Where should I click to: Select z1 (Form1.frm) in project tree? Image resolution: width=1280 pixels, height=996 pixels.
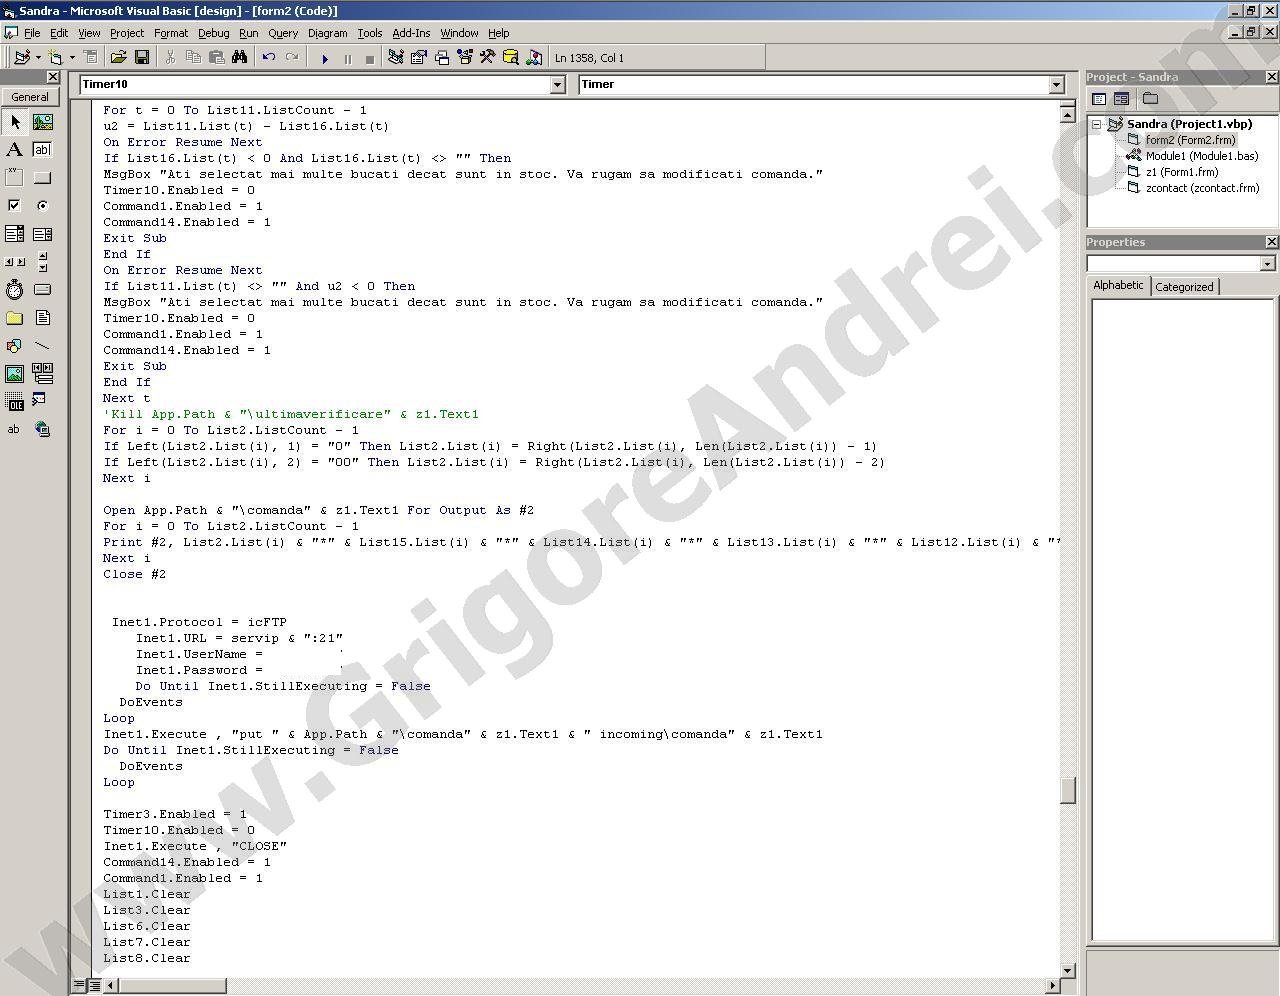pyautogui.click(x=1182, y=172)
